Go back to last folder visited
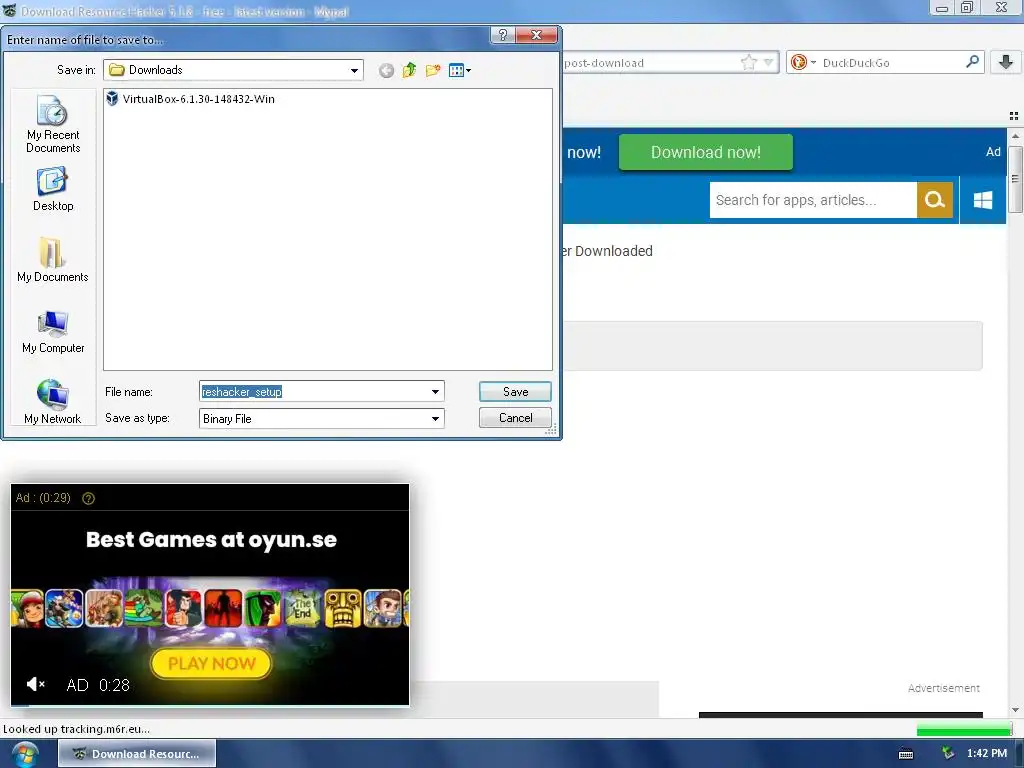 [386, 71]
